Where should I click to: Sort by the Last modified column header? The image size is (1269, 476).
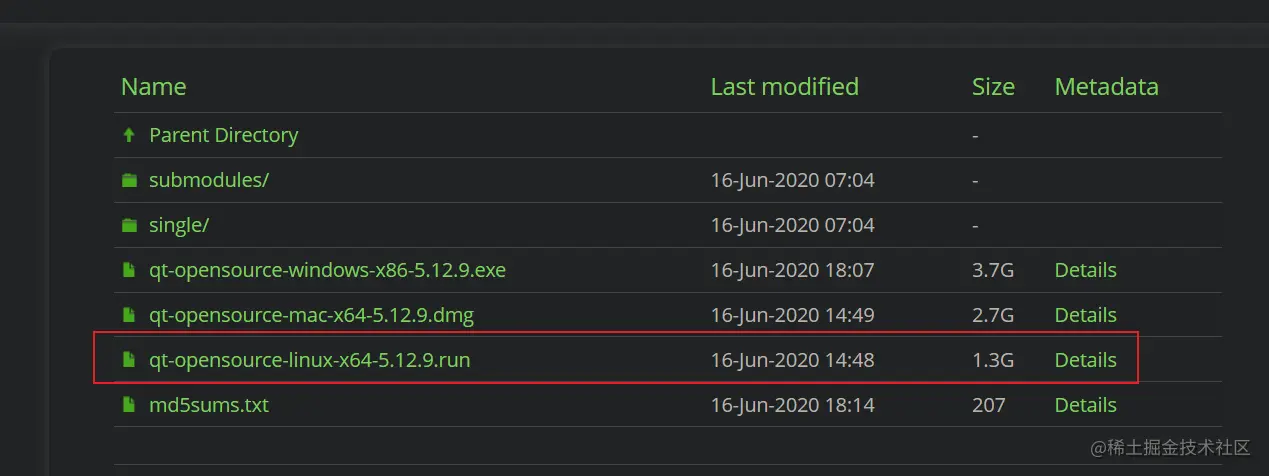point(784,87)
